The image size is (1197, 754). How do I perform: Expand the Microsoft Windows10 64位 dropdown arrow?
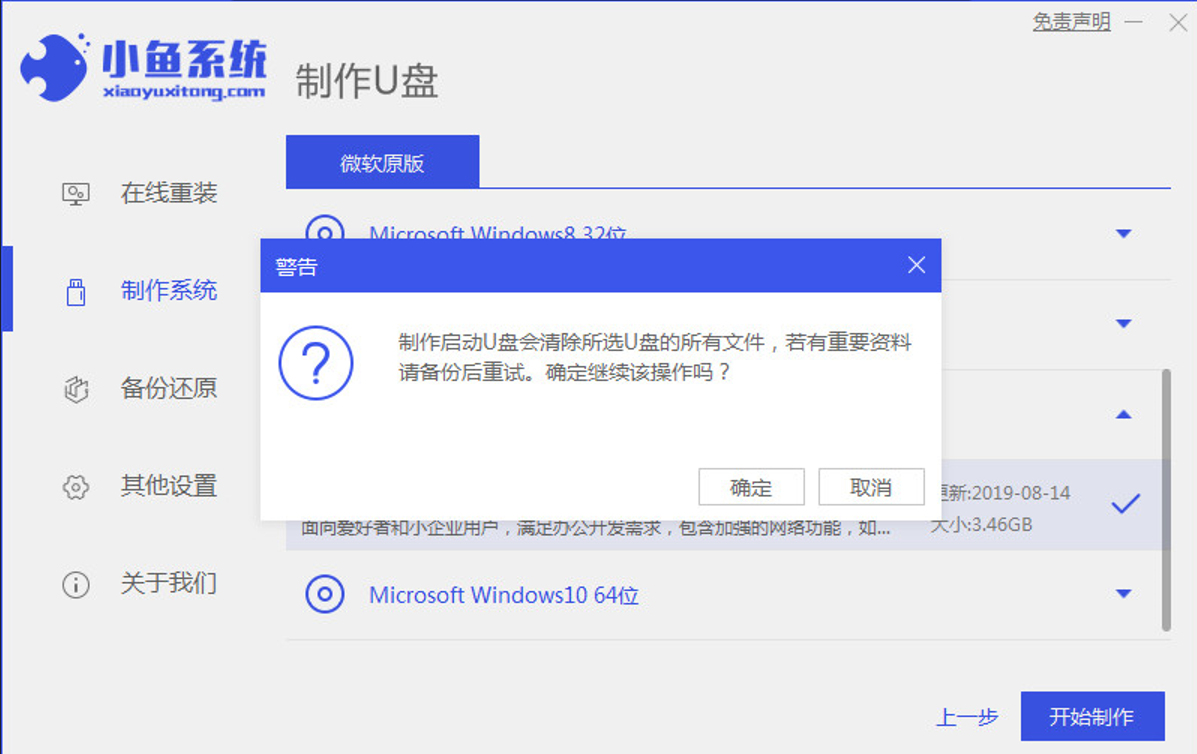[1124, 595]
